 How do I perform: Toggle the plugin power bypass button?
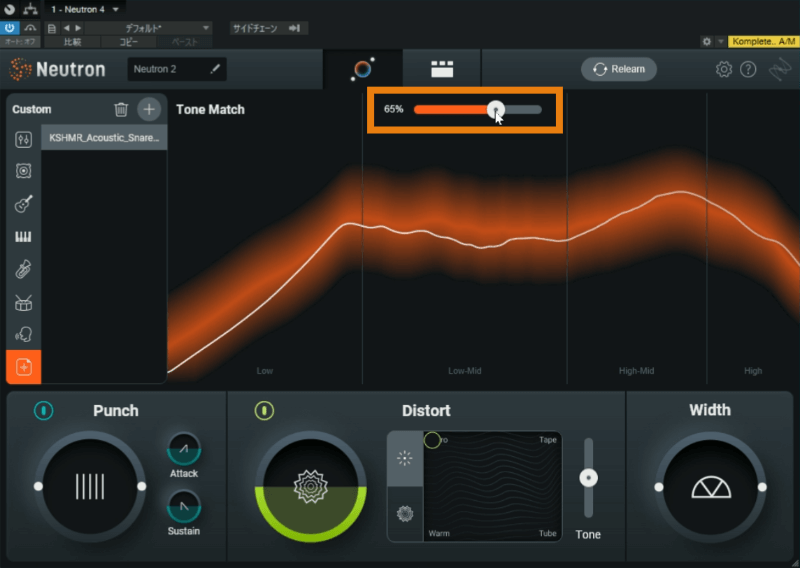pos(10,28)
